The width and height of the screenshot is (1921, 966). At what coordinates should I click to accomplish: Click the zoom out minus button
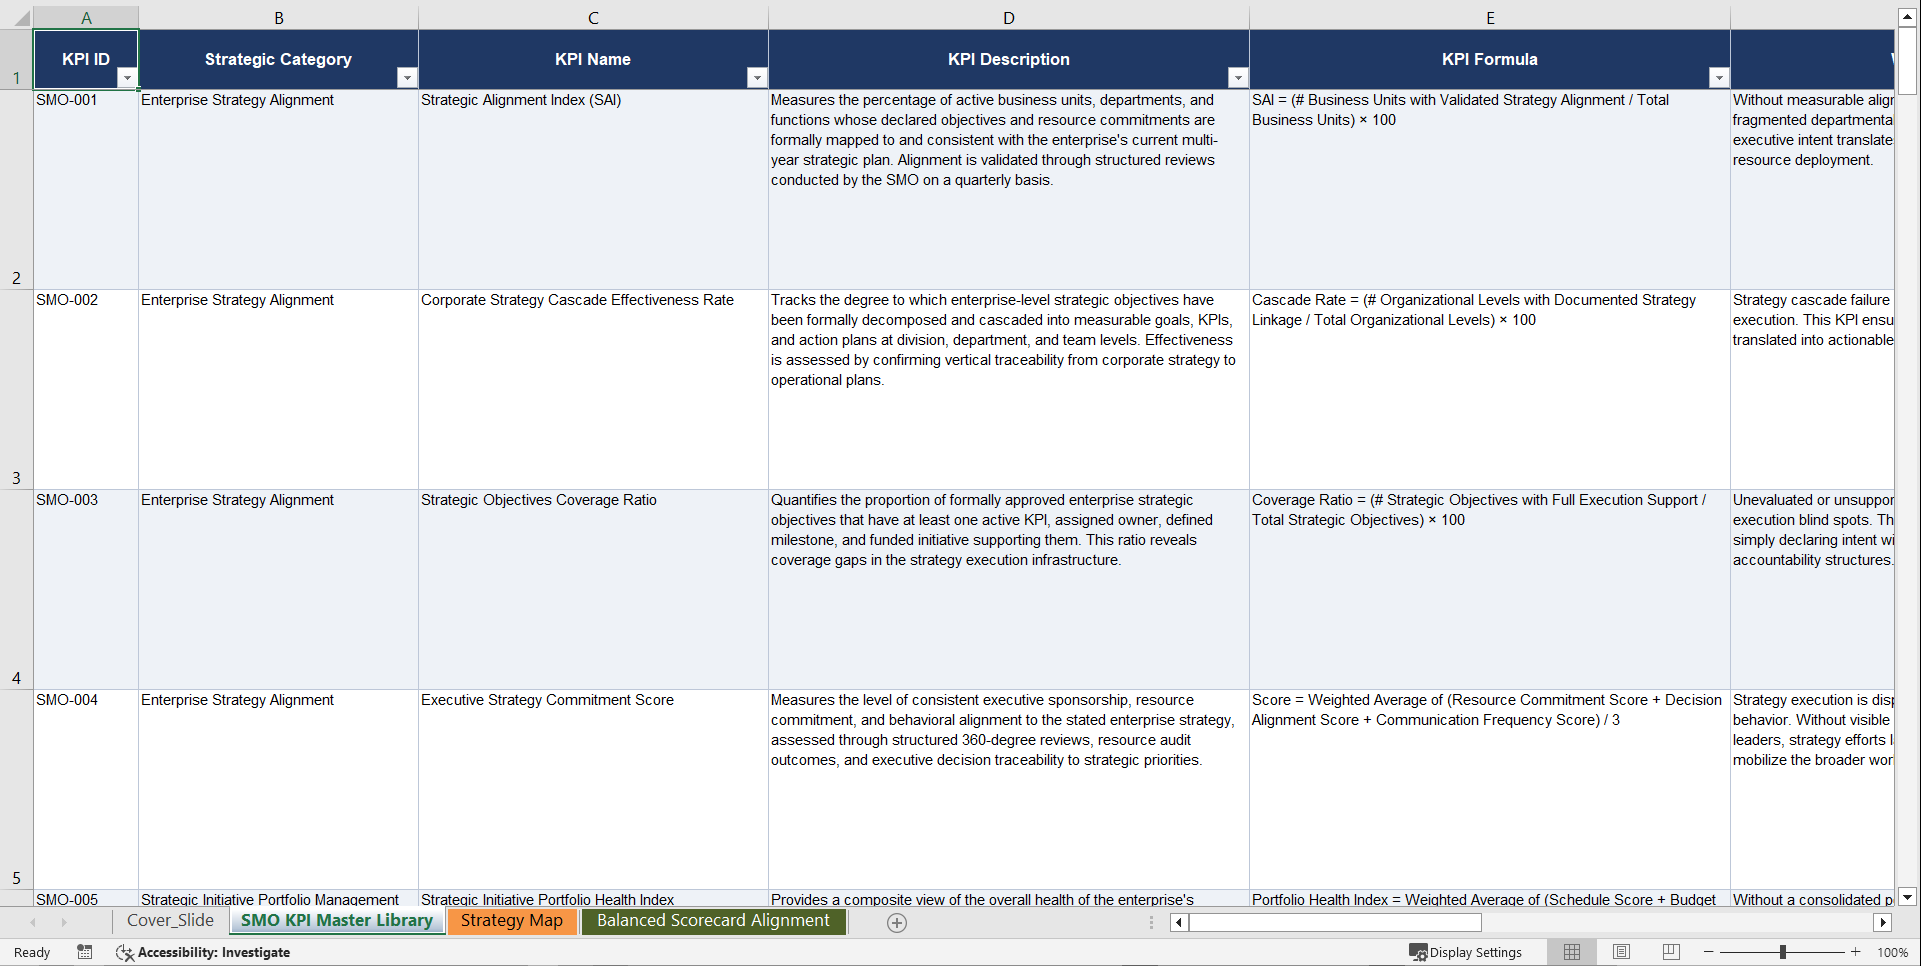pos(1708,952)
